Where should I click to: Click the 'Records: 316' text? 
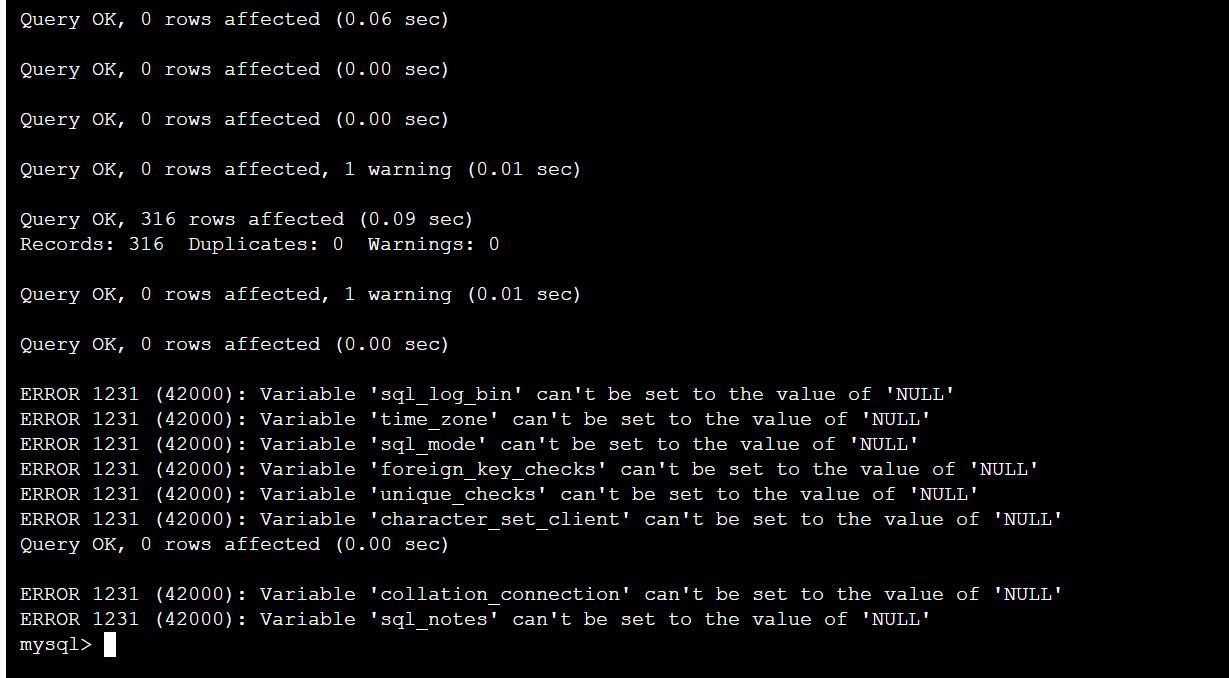click(x=92, y=244)
